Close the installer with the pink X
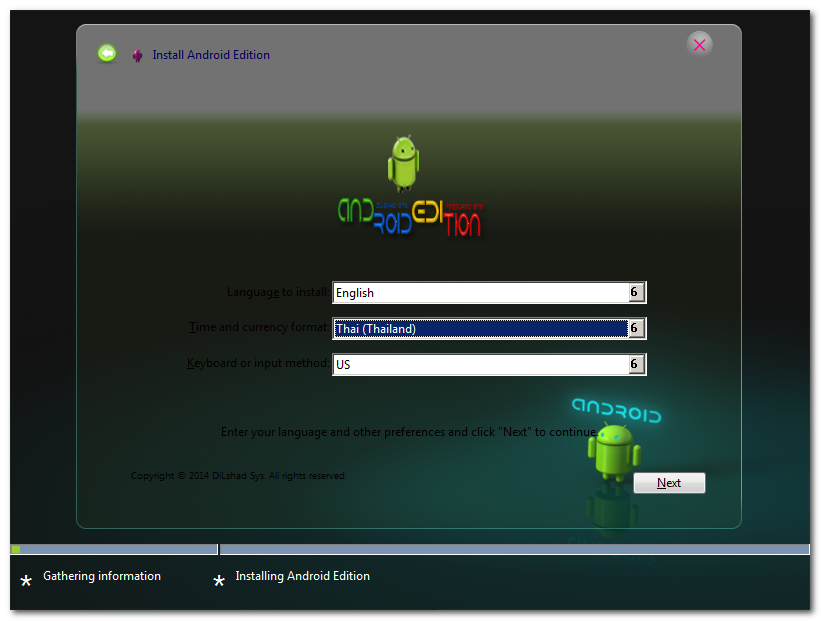Screen dimensions: 821x621 [700, 45]
